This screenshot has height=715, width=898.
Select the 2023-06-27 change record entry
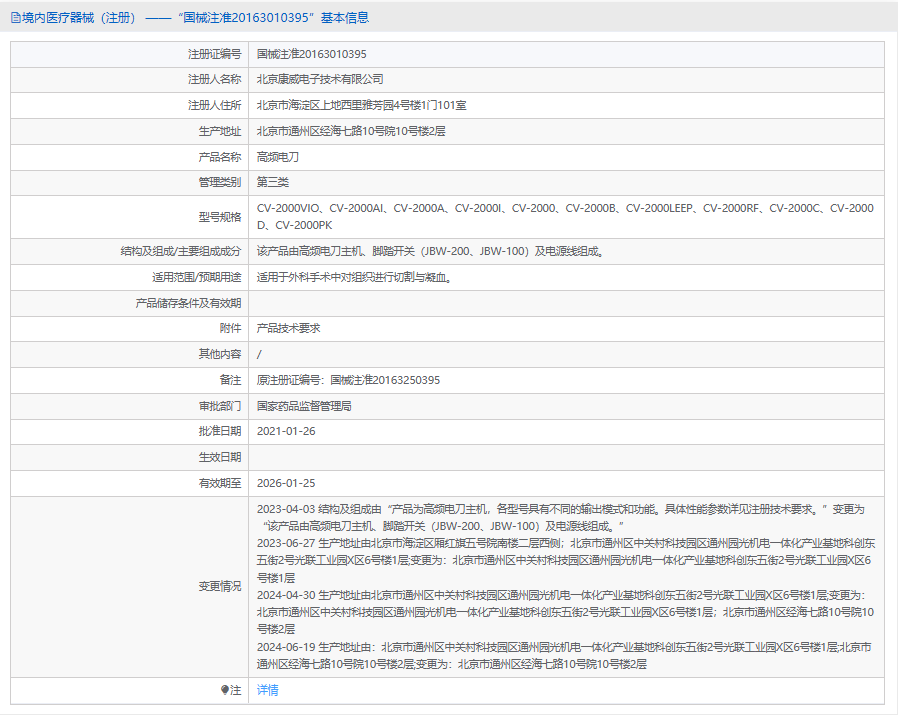pos(566,561)
